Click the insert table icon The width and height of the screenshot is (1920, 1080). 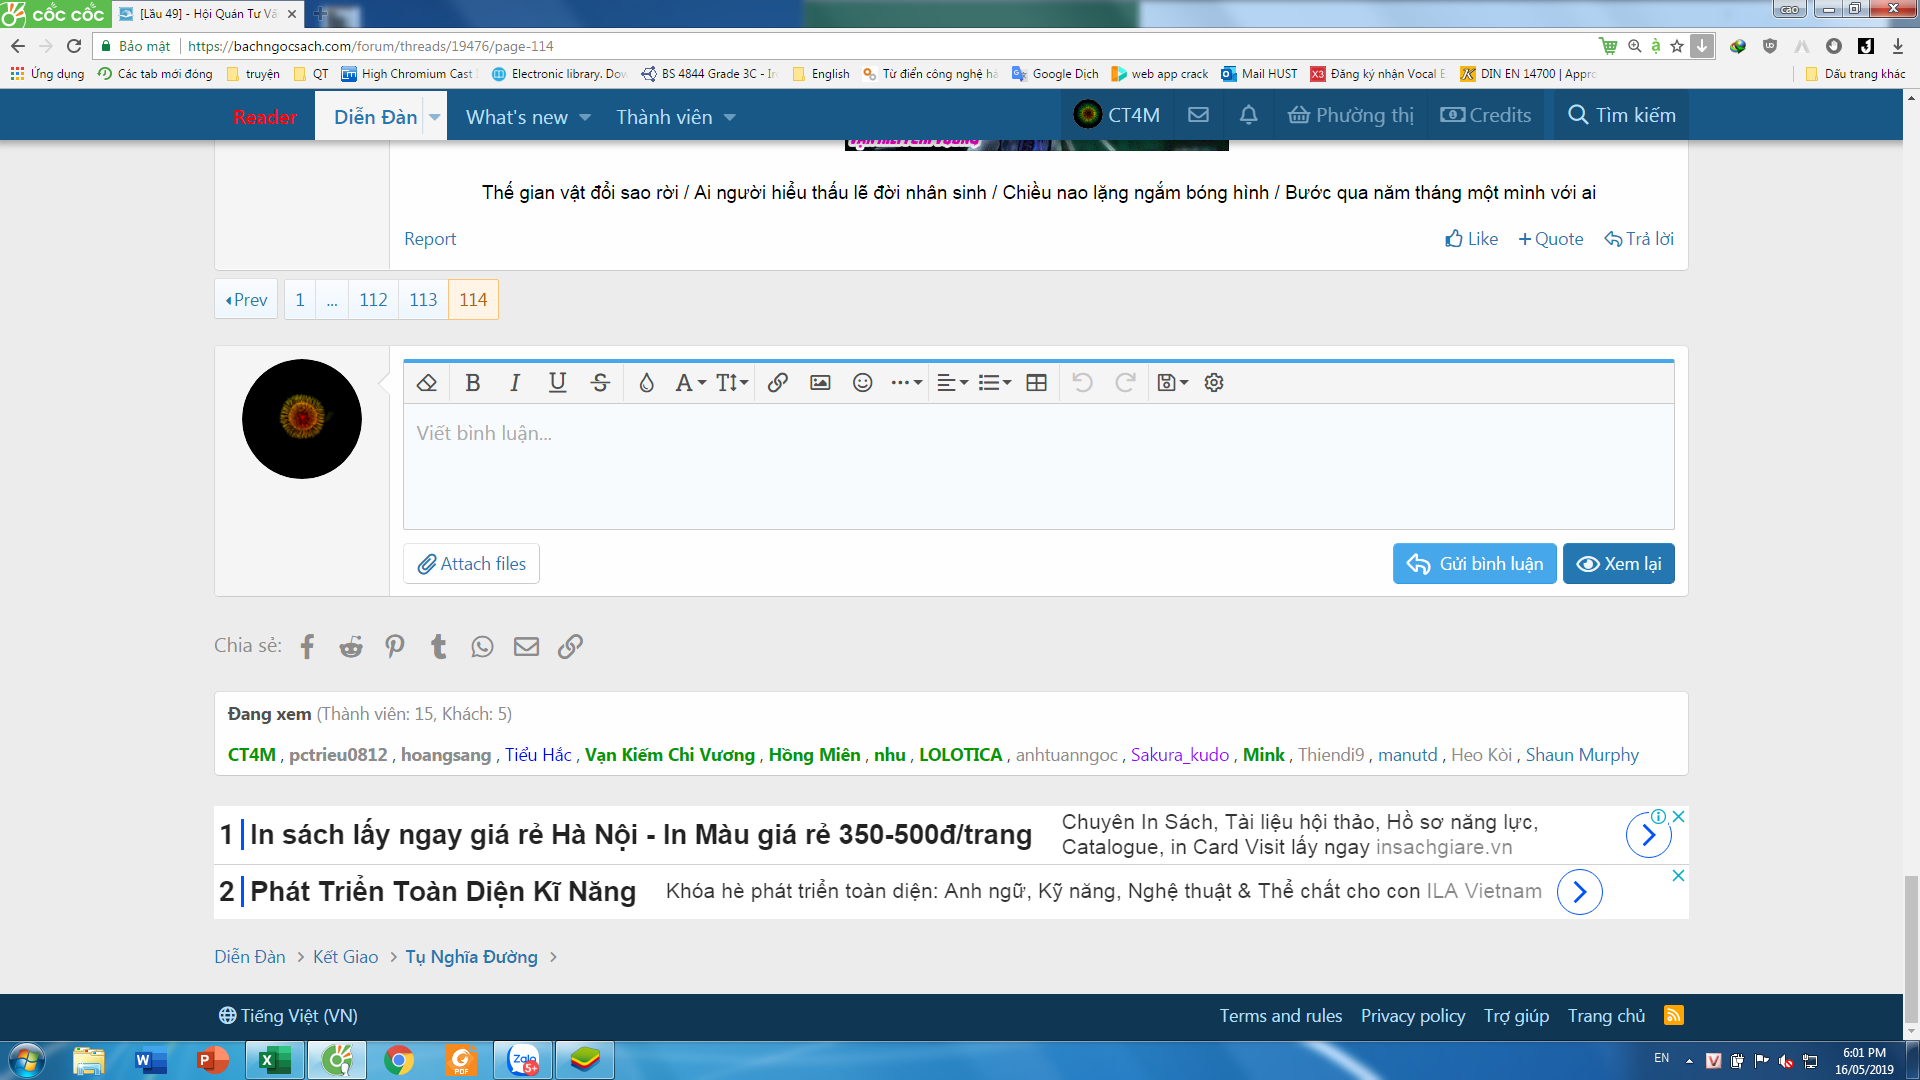(x=1036, y=383)
